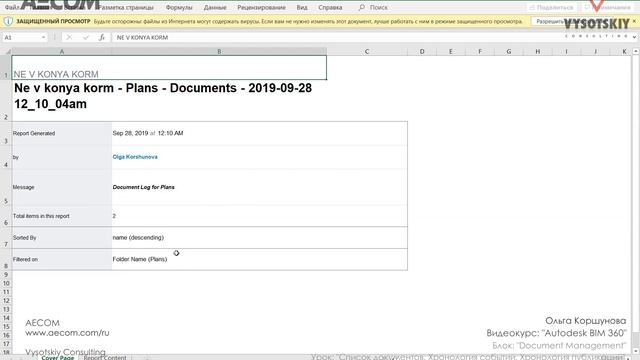Viewport: 640px width, 360px height.
Task: Select column H header
Action: point(538,51)
